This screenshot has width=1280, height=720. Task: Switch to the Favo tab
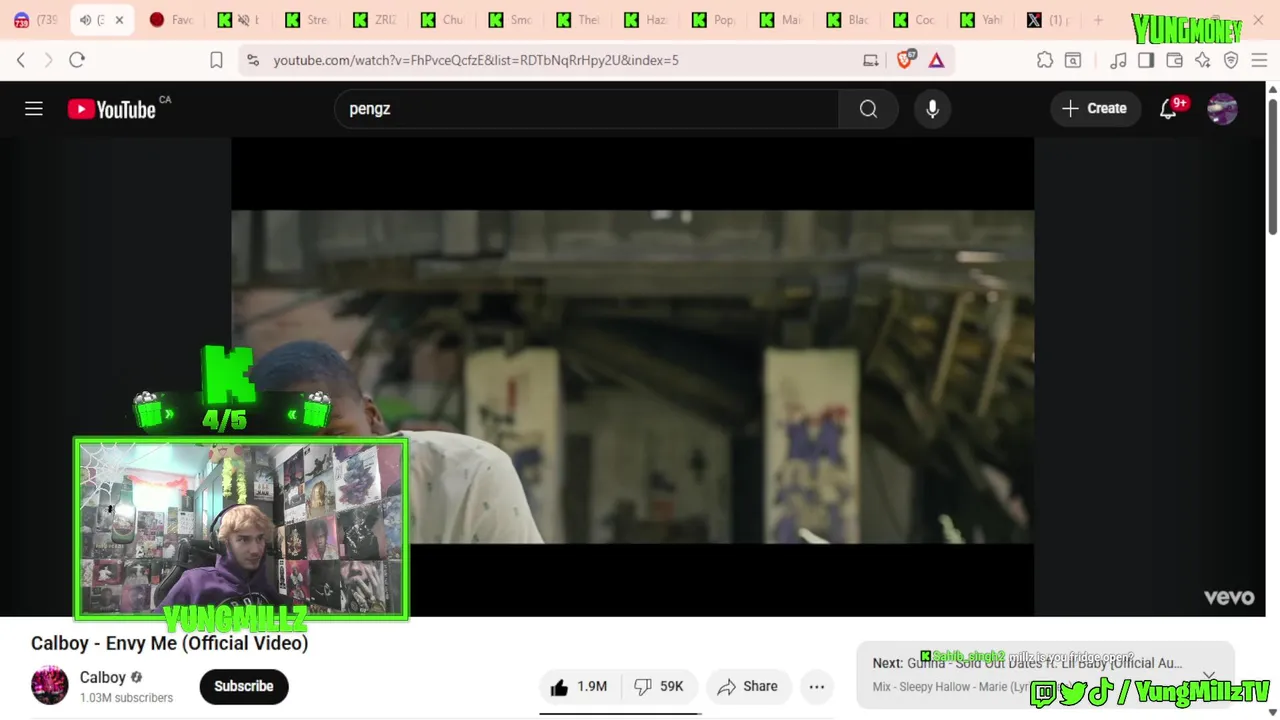[171, 20]
